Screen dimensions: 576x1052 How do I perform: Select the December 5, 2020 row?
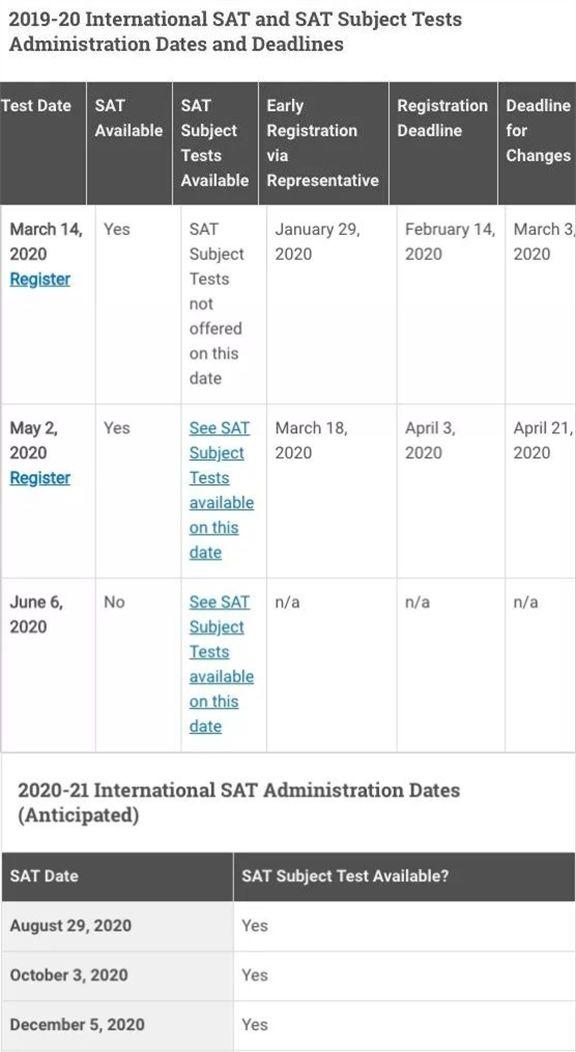coord(288,1025)
